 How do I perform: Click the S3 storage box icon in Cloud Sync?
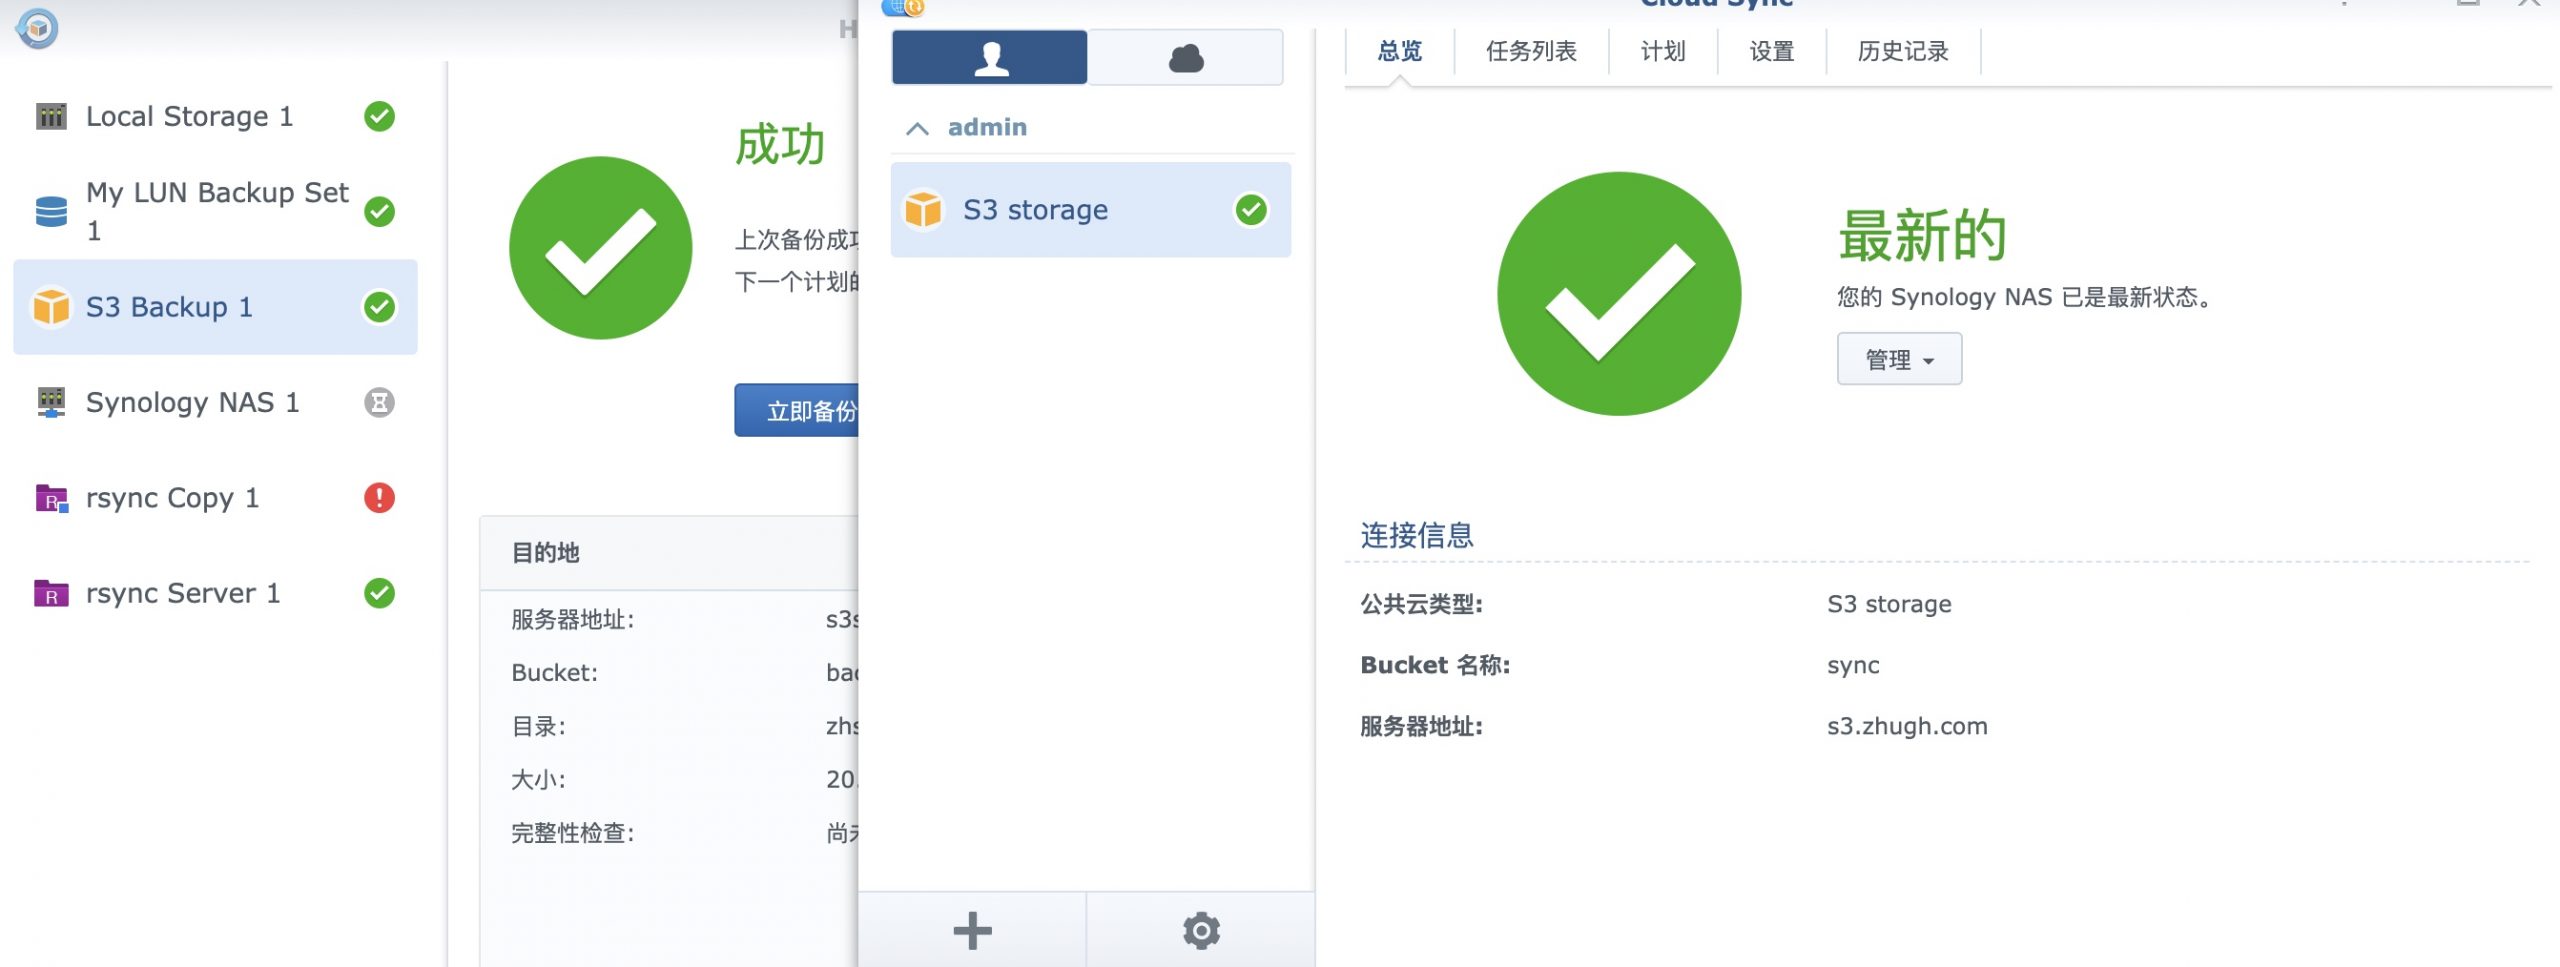[x=923, y=210]
